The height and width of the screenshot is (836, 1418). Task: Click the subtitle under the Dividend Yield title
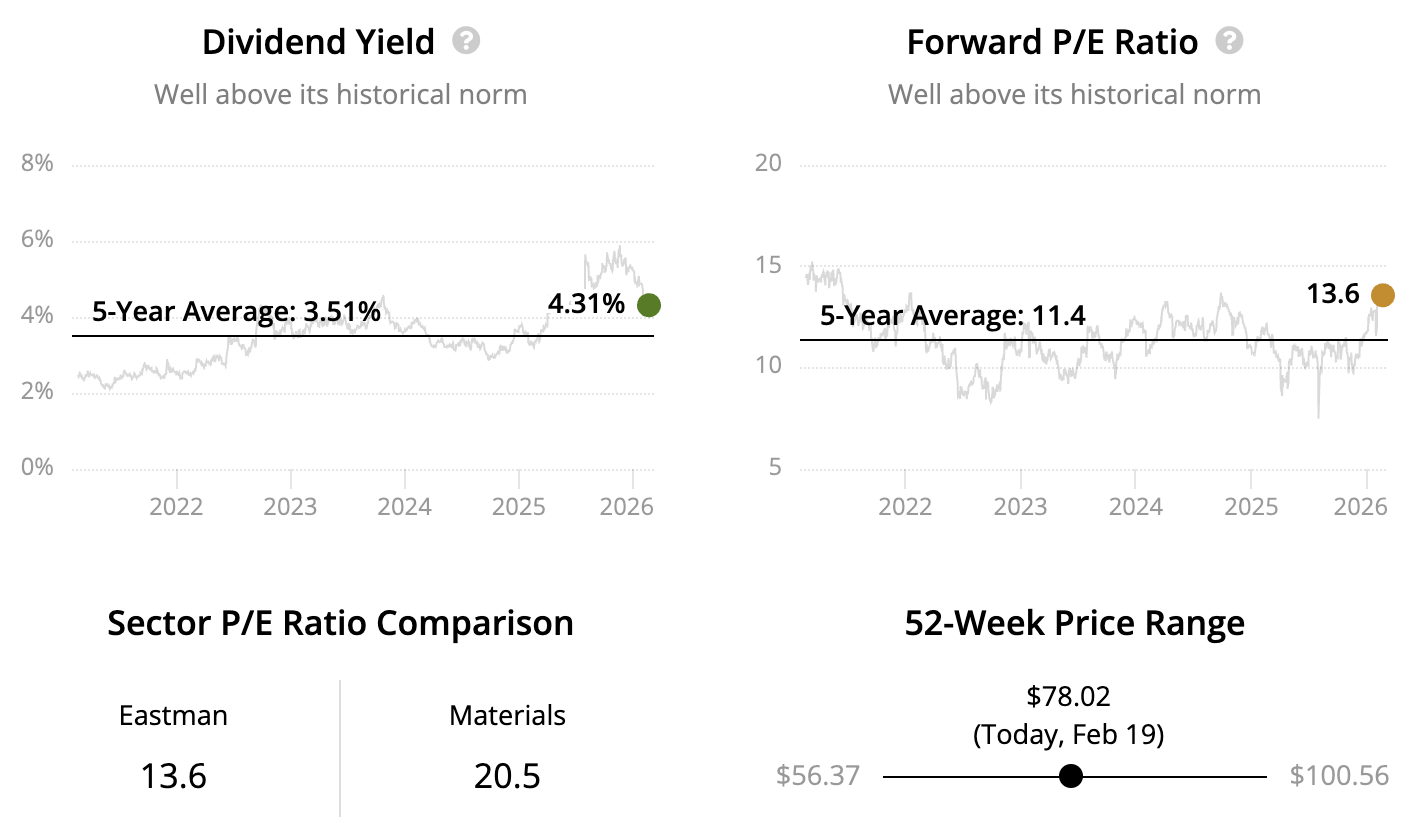[340, 95]
